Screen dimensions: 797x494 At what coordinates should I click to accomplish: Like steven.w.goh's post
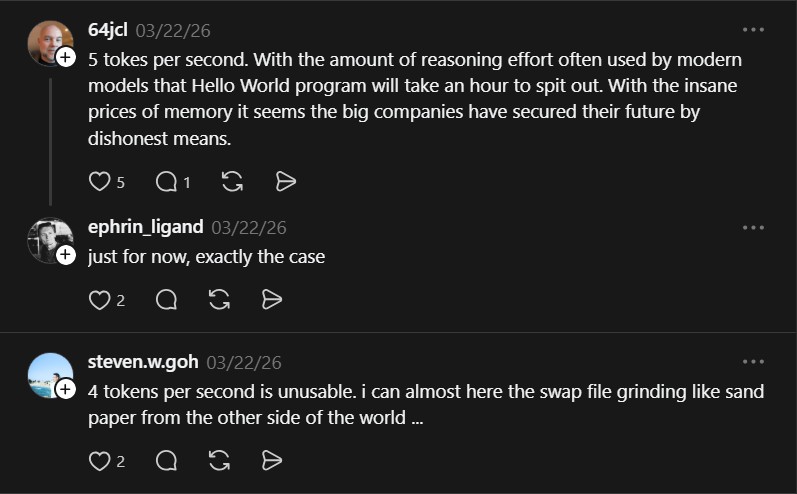[99, 460]
